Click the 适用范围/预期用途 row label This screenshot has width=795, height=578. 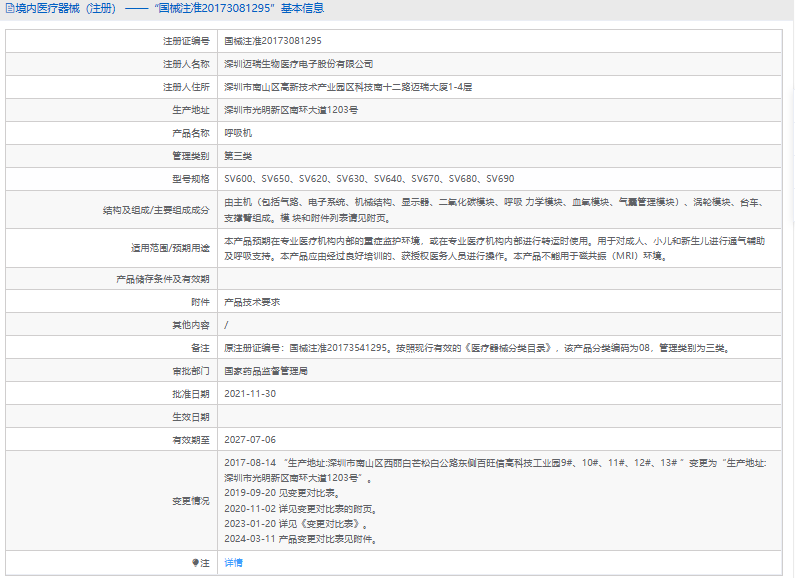[x=170, y=248]
